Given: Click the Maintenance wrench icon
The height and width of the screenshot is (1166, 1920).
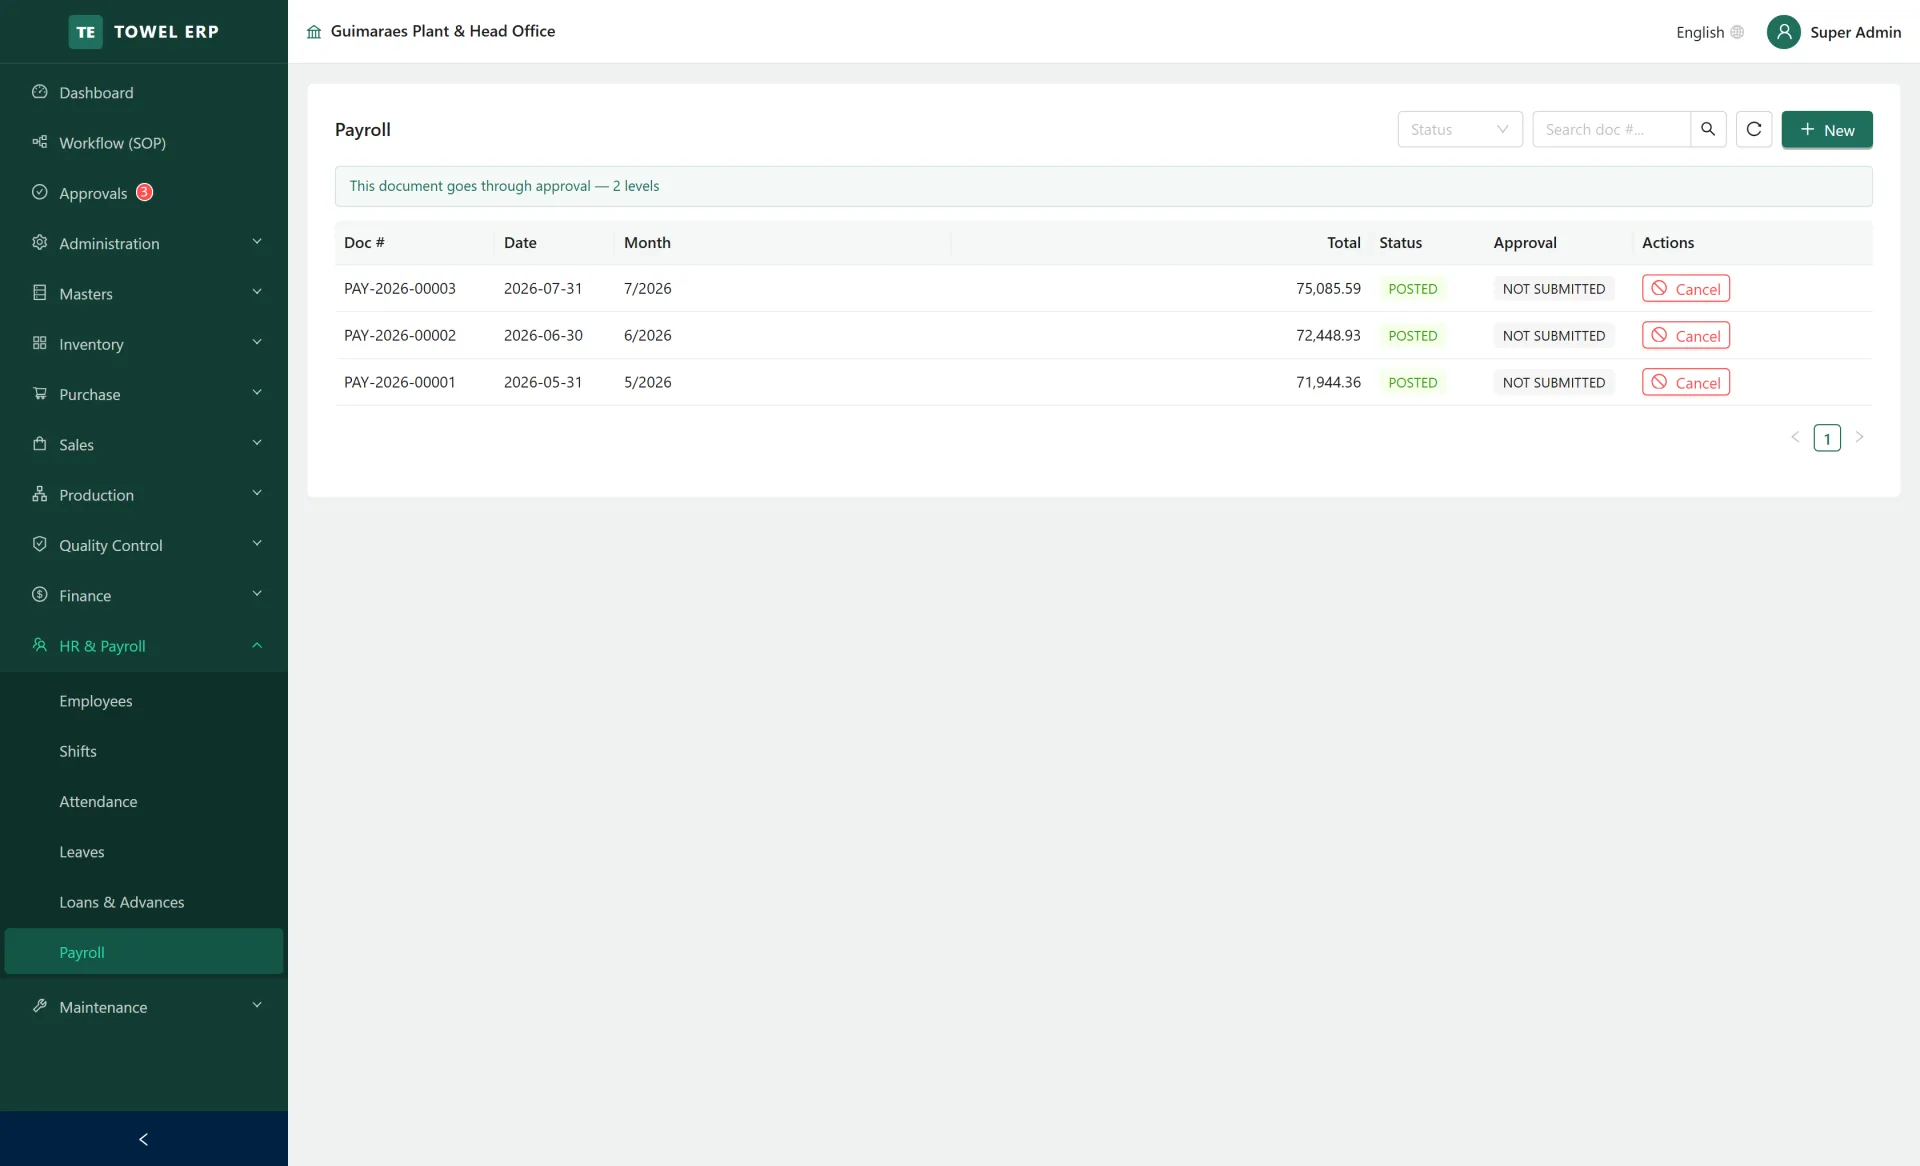Looking at the screenshot, I should pyautogui.click(x=40, y=1006).
